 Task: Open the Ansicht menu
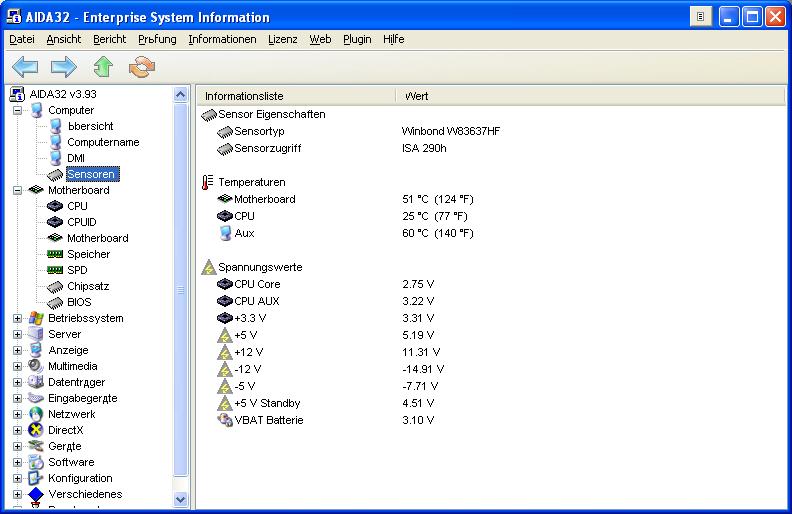point(64,39)
